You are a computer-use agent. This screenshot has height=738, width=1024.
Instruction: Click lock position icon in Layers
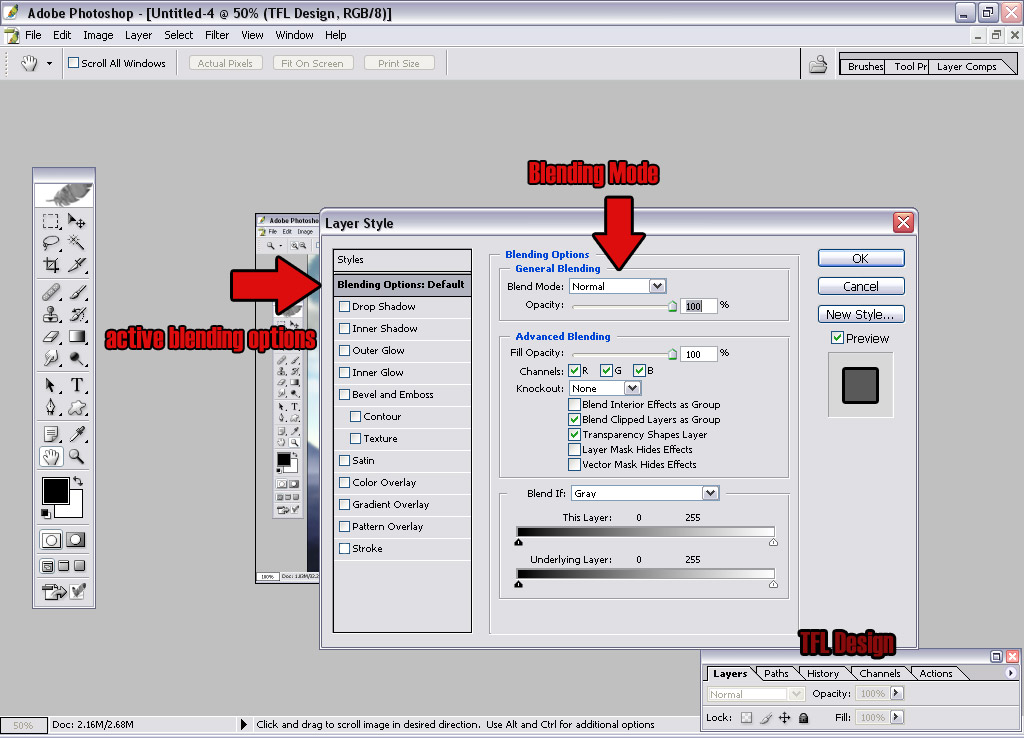[x=784, y=718]
